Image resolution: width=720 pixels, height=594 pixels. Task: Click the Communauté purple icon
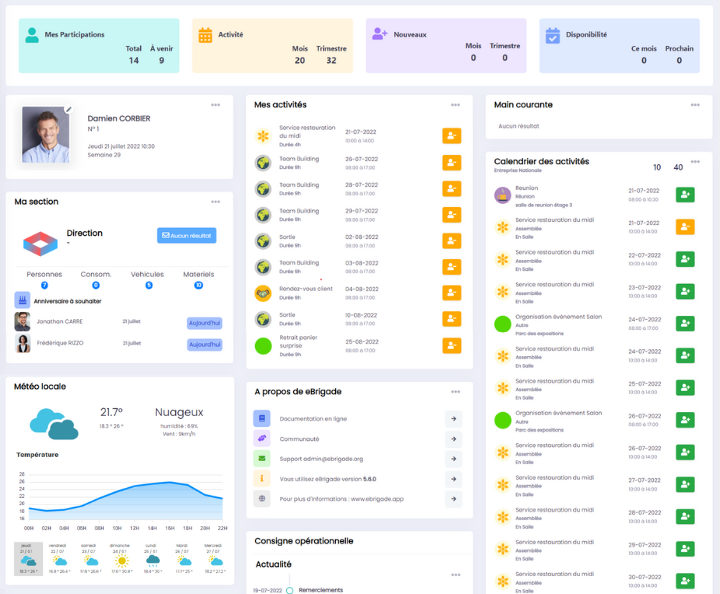coord(262,439)
